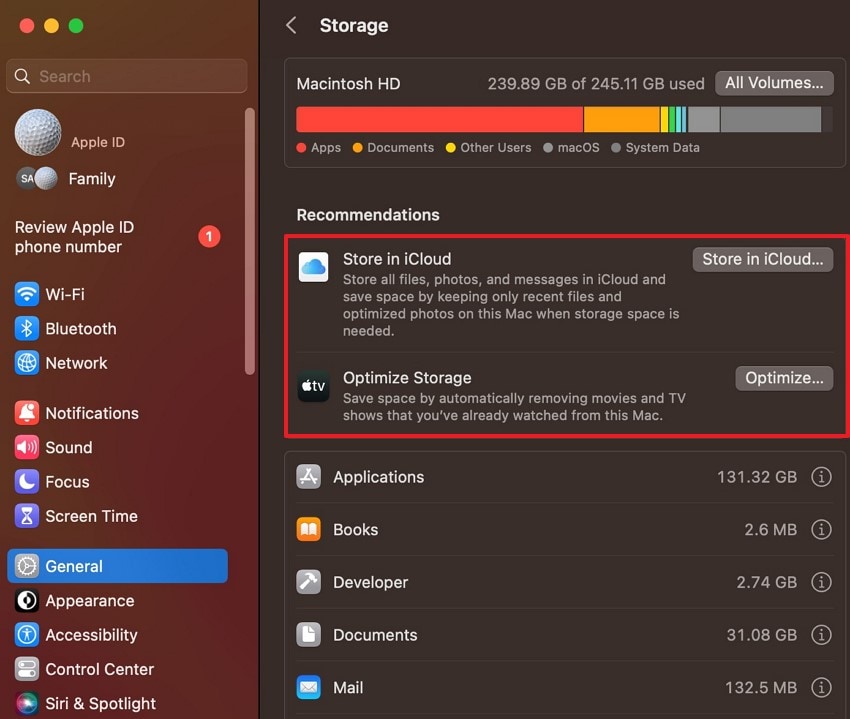Click the Optimize... button
The width and height of the screenshot is (850, 719).
point(784,378)
